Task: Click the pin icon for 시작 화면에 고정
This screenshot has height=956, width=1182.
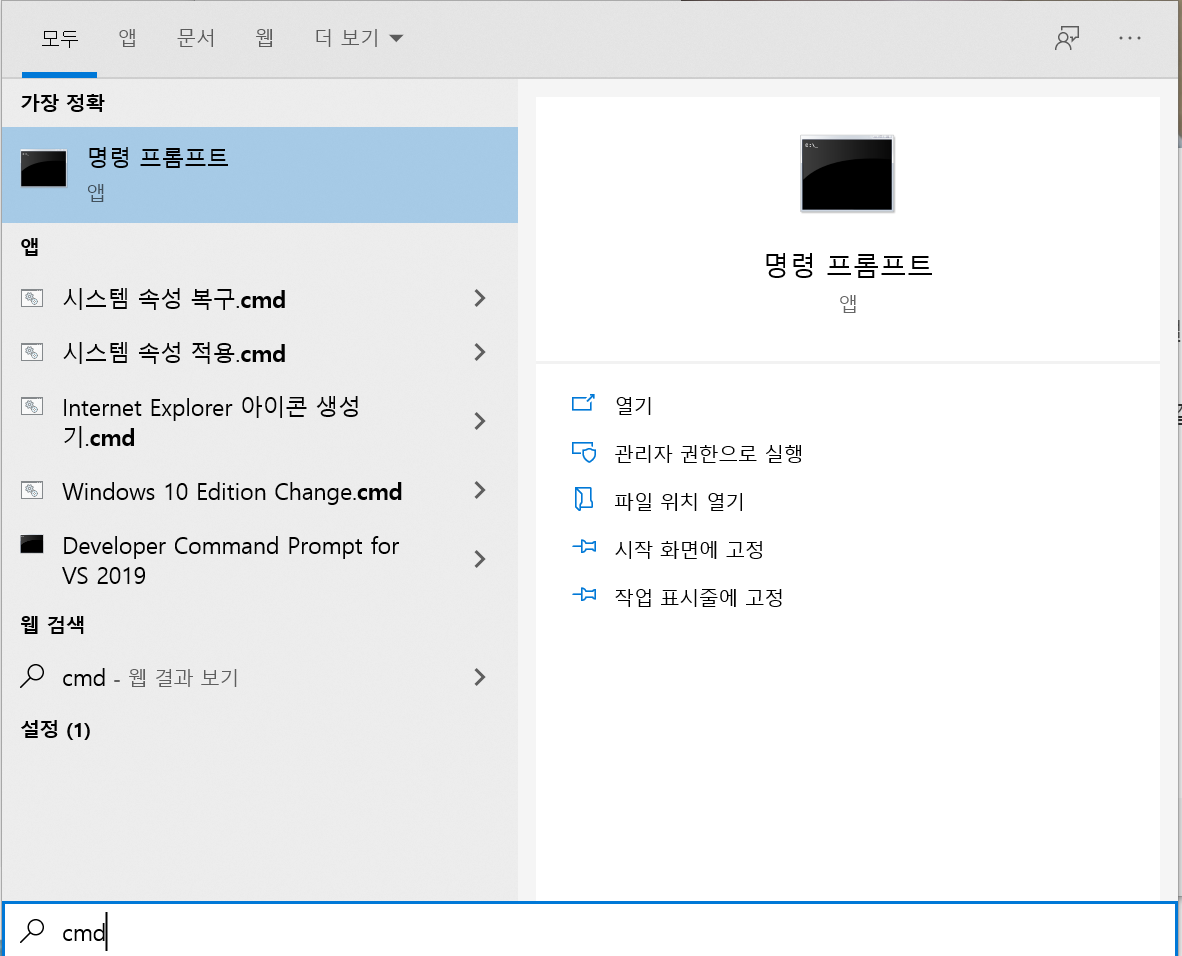Action: point(584,547)
